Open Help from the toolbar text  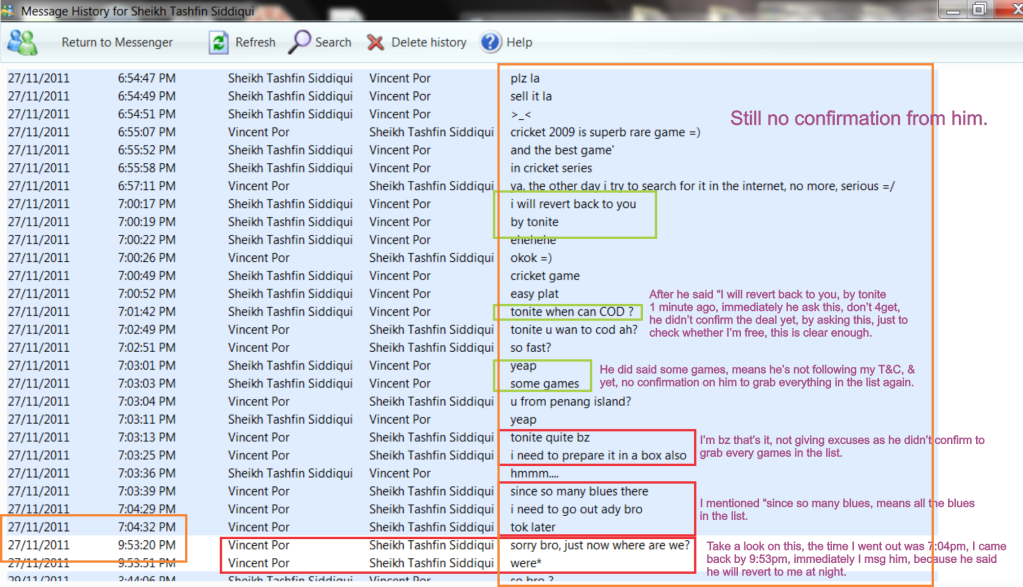coord(519,43)
